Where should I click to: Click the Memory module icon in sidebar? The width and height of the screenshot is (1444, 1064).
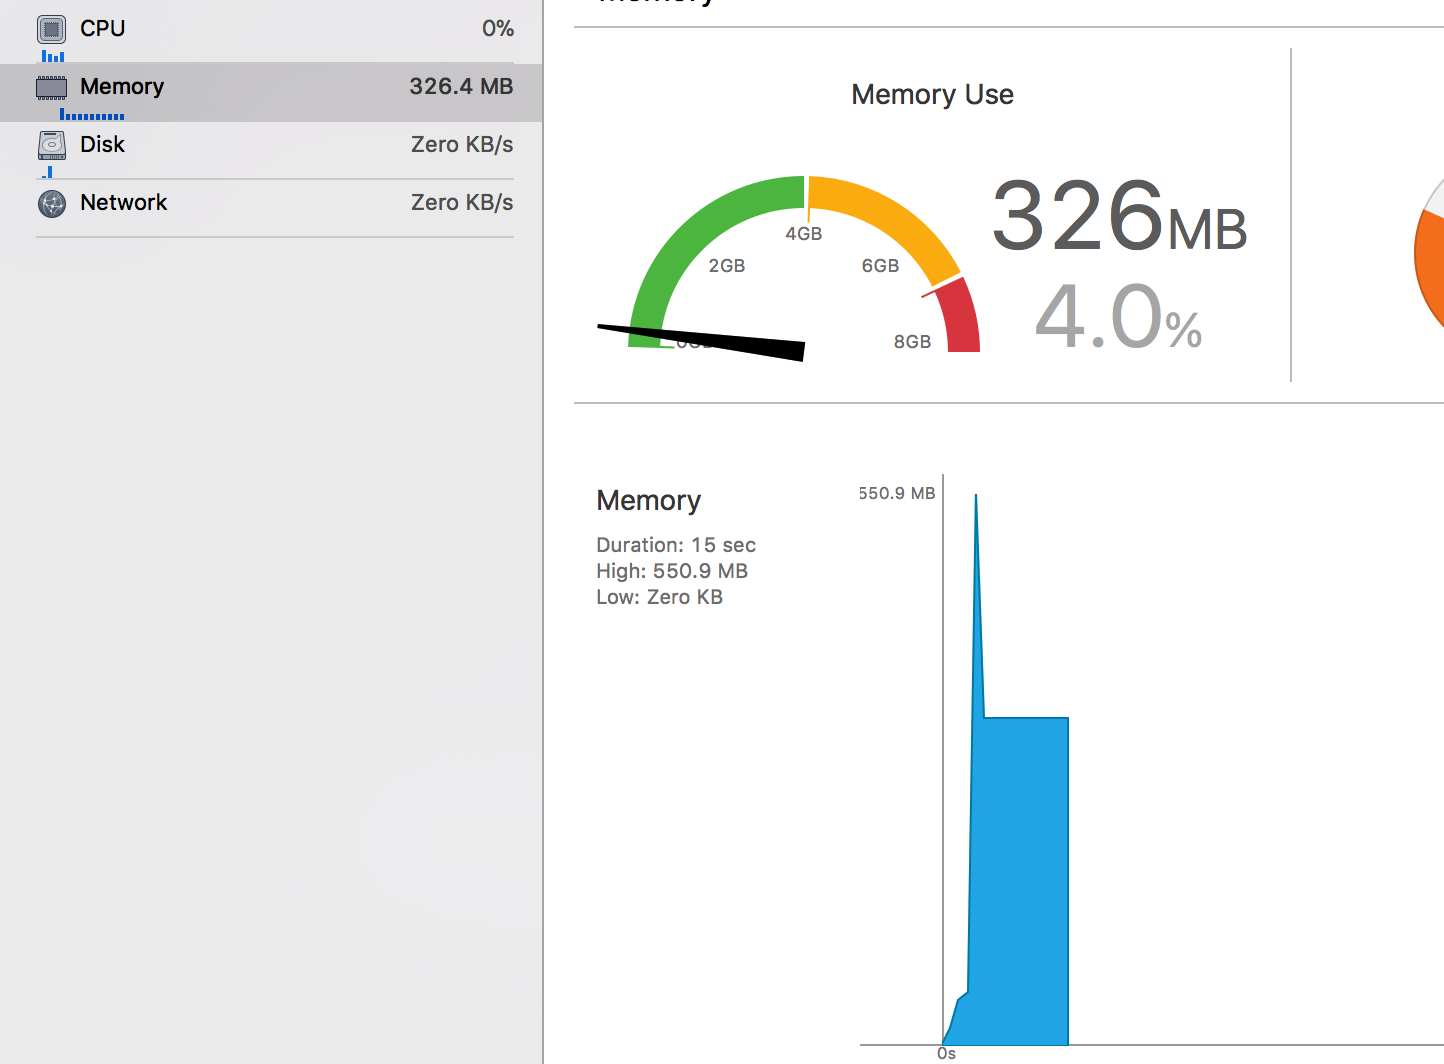52,87
